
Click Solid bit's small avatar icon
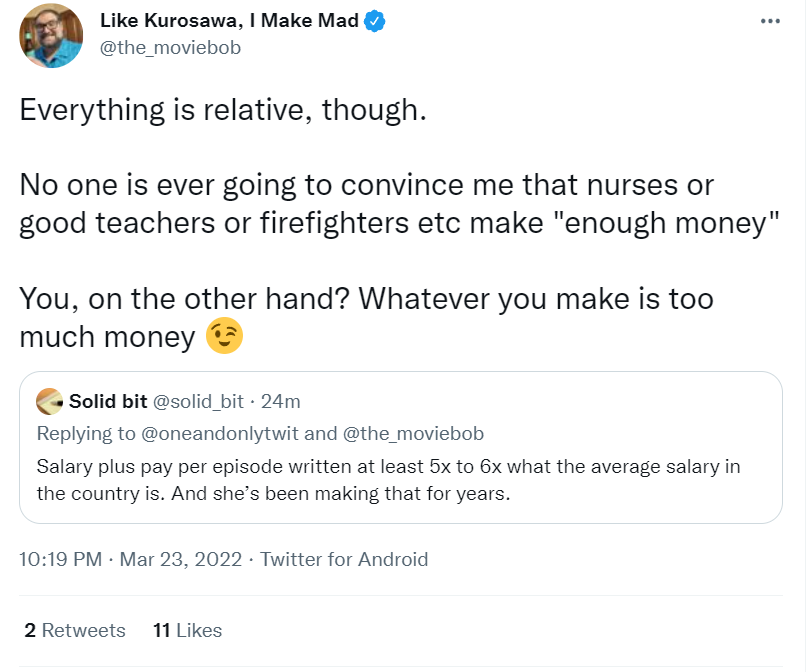[x=50, y=402]
